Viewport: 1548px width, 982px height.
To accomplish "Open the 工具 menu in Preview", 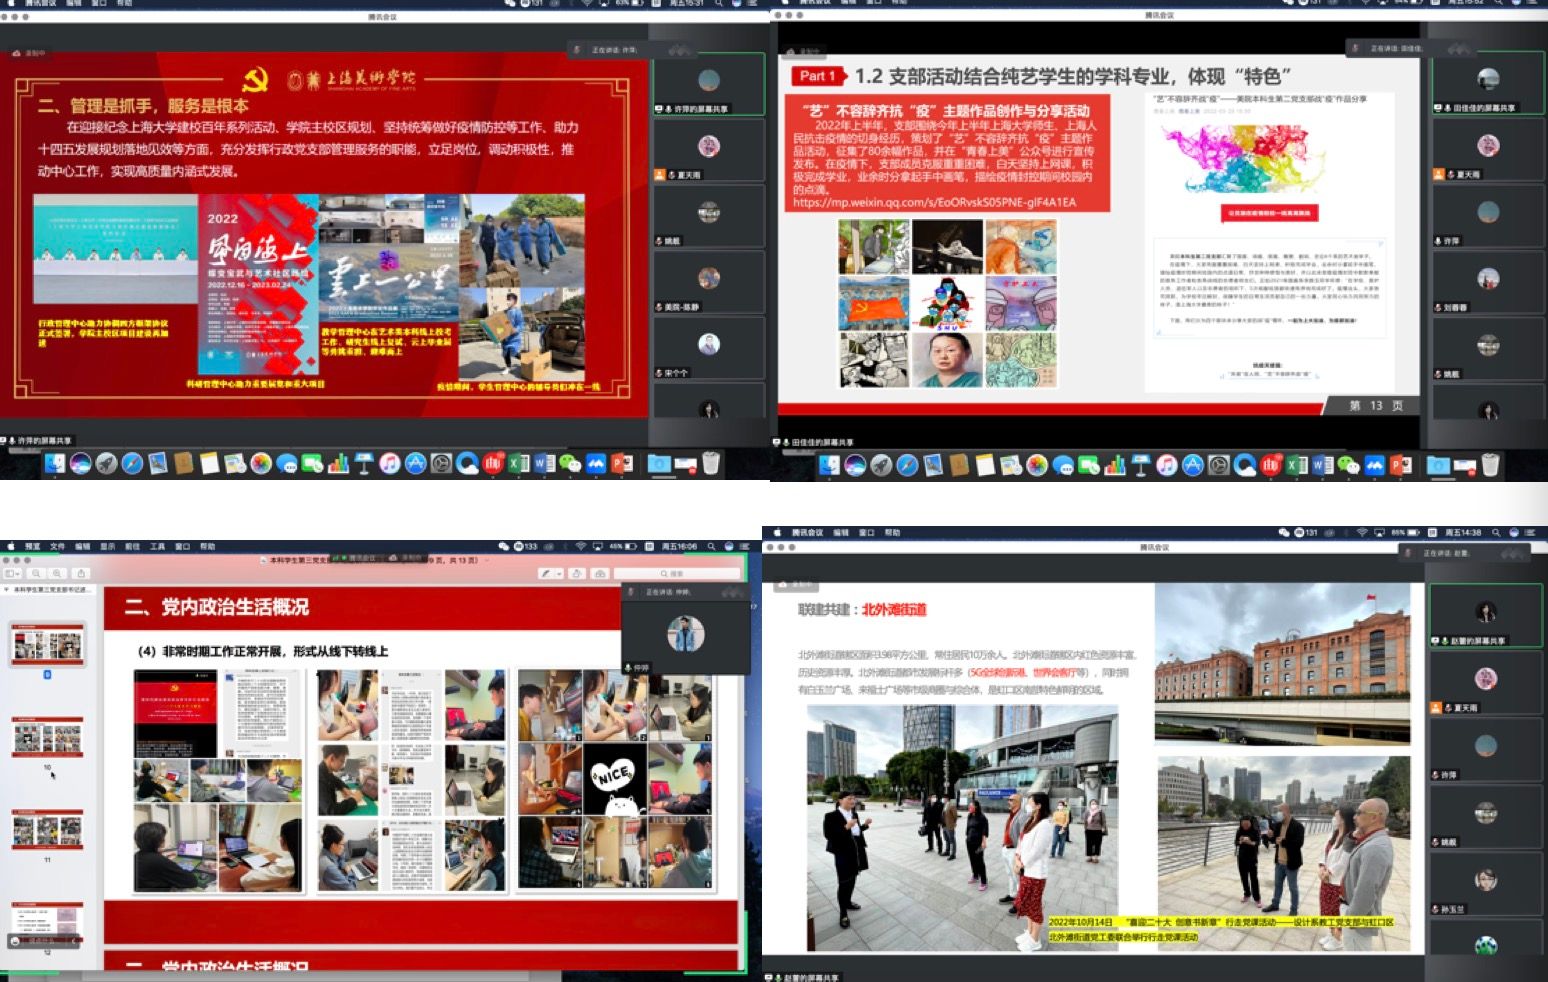I will click(157, 547).
